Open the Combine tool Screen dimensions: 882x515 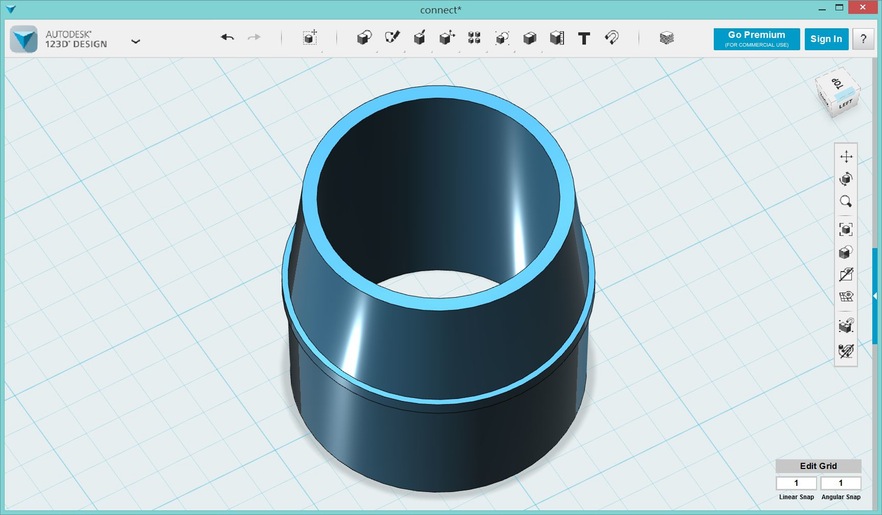click(529, 38)
